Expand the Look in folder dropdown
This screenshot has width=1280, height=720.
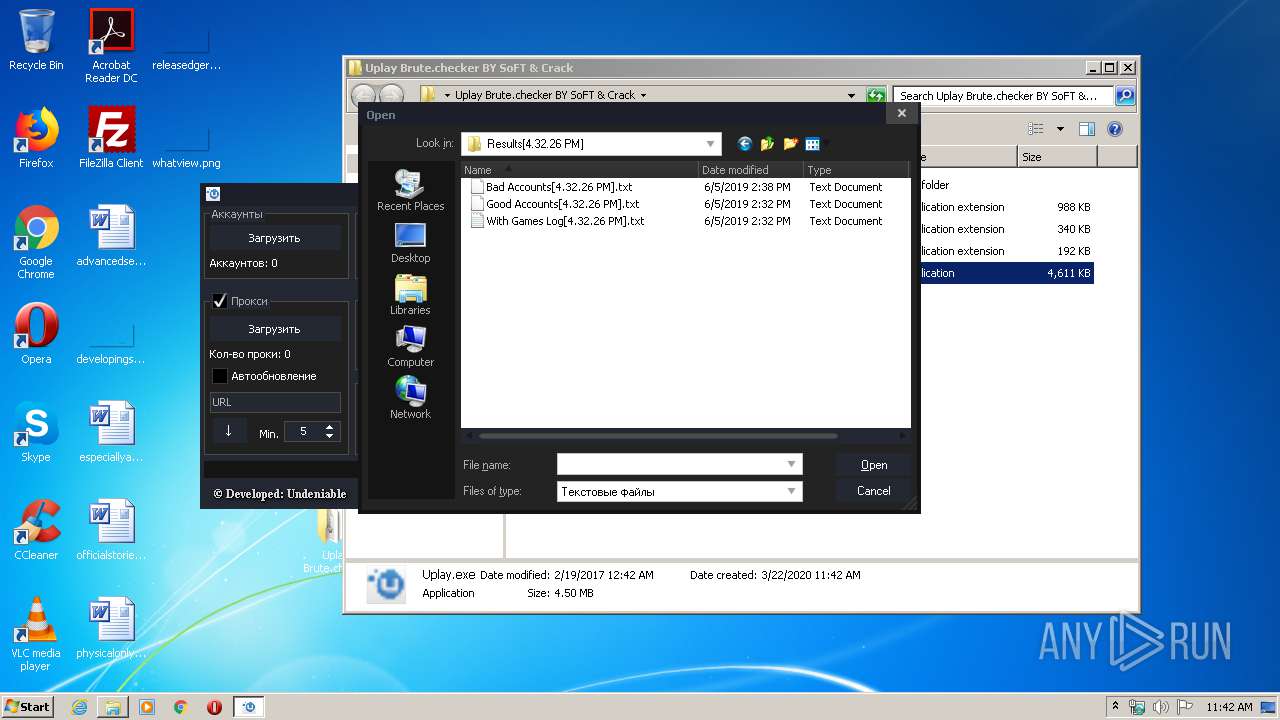(711, 144)
